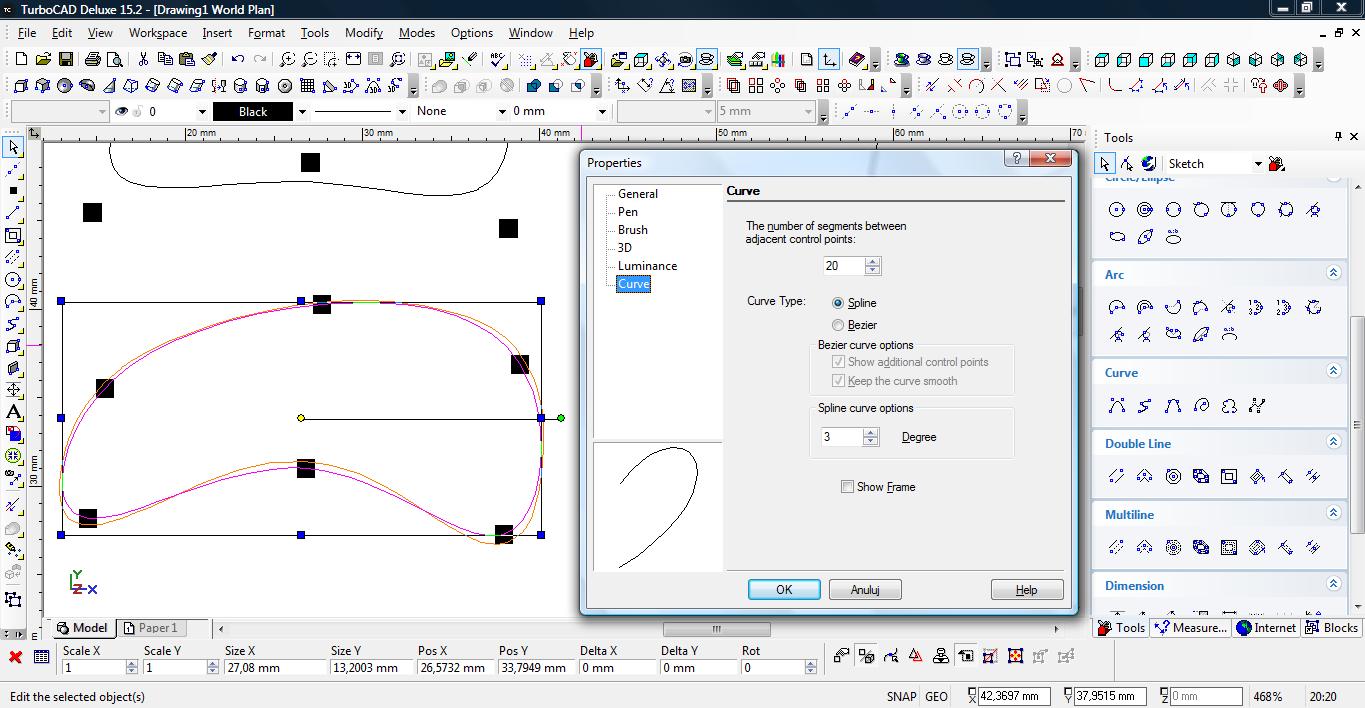Click the Undo arrow icon
This screenshot has height=708, width=1365.
pyautogui.click(x=238, y=60)
